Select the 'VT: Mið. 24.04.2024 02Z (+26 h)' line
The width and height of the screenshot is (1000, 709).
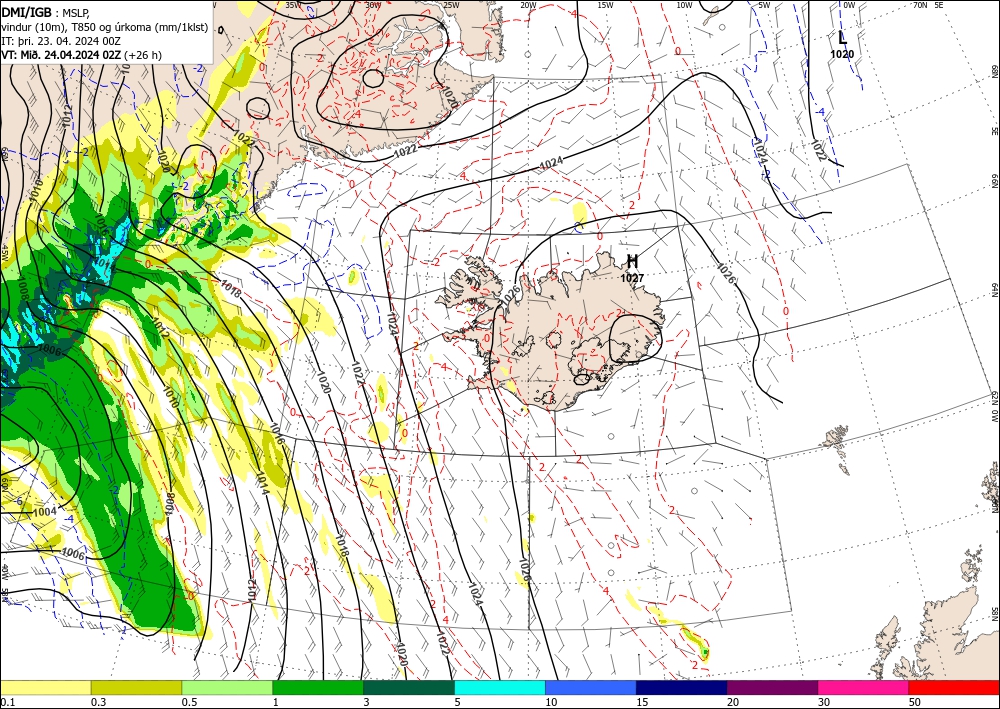(82, 55)
